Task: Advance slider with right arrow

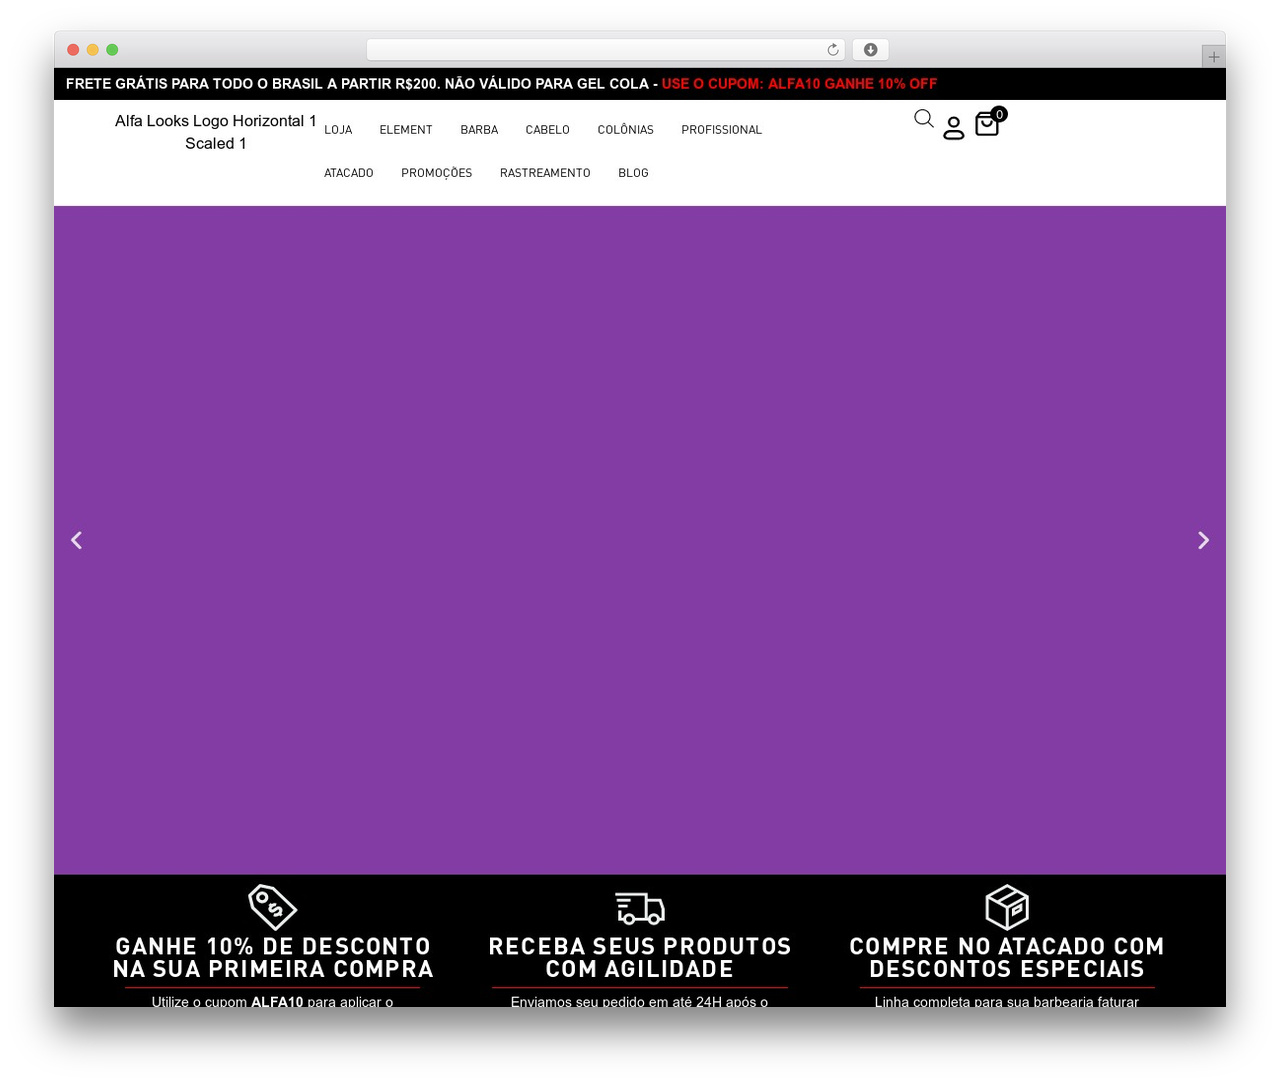Action: pyautogui.click(x=1203, y=540)
